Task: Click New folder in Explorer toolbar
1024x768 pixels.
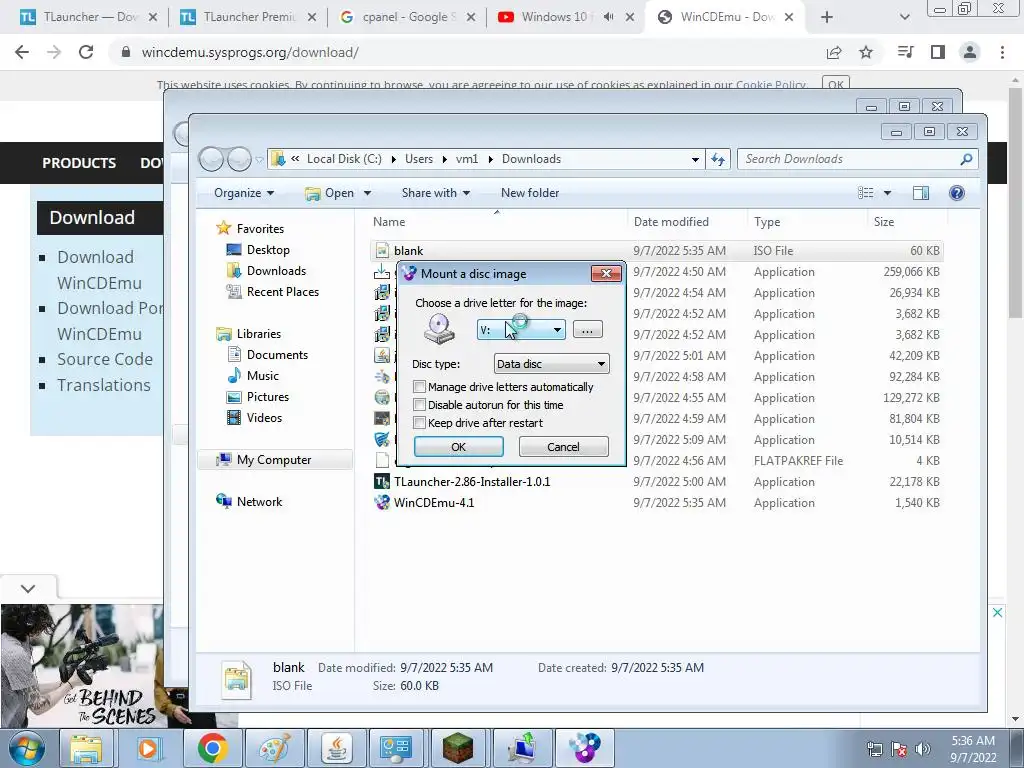Action: [x=530, y=193]
